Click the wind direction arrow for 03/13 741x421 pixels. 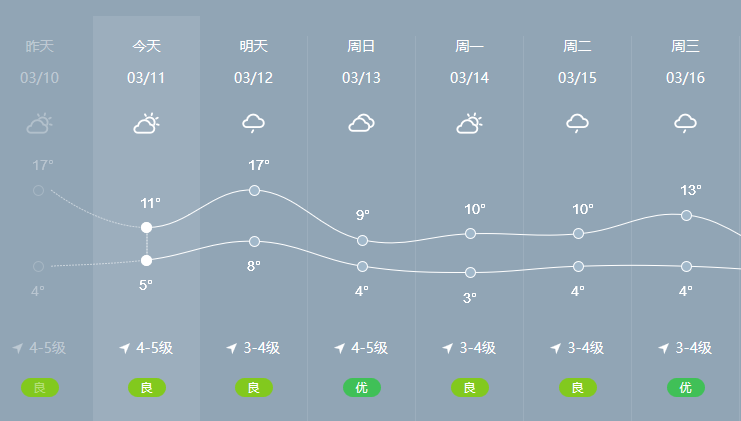pos(340,348)
